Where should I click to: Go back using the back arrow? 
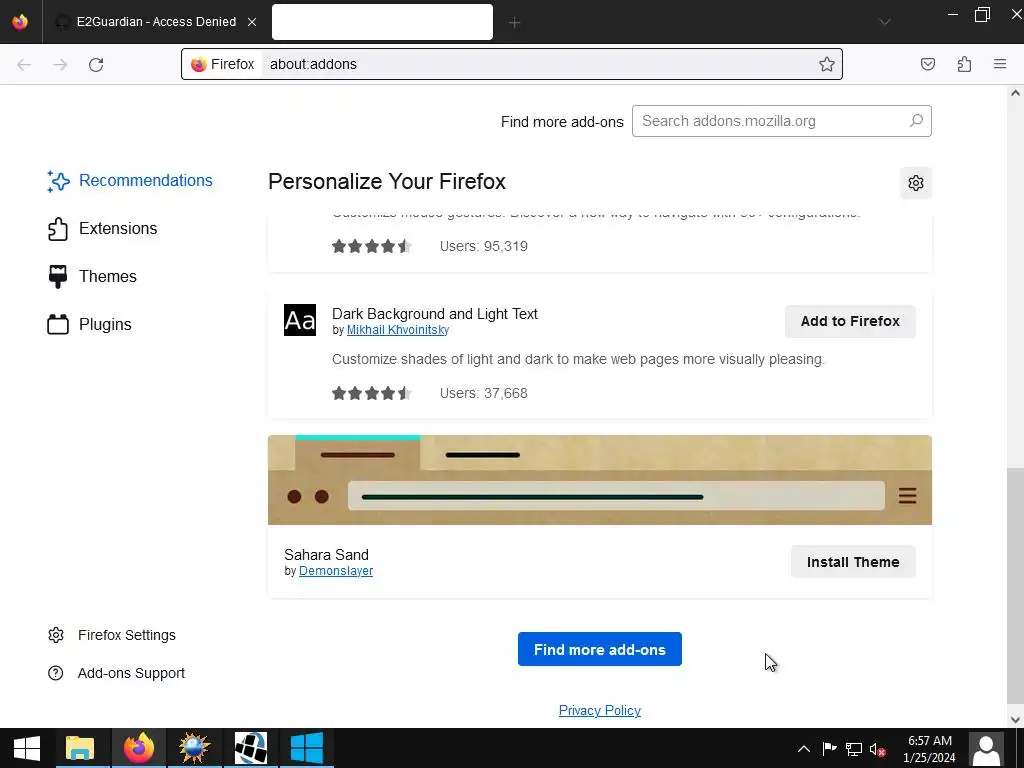[x=24, y=65]
